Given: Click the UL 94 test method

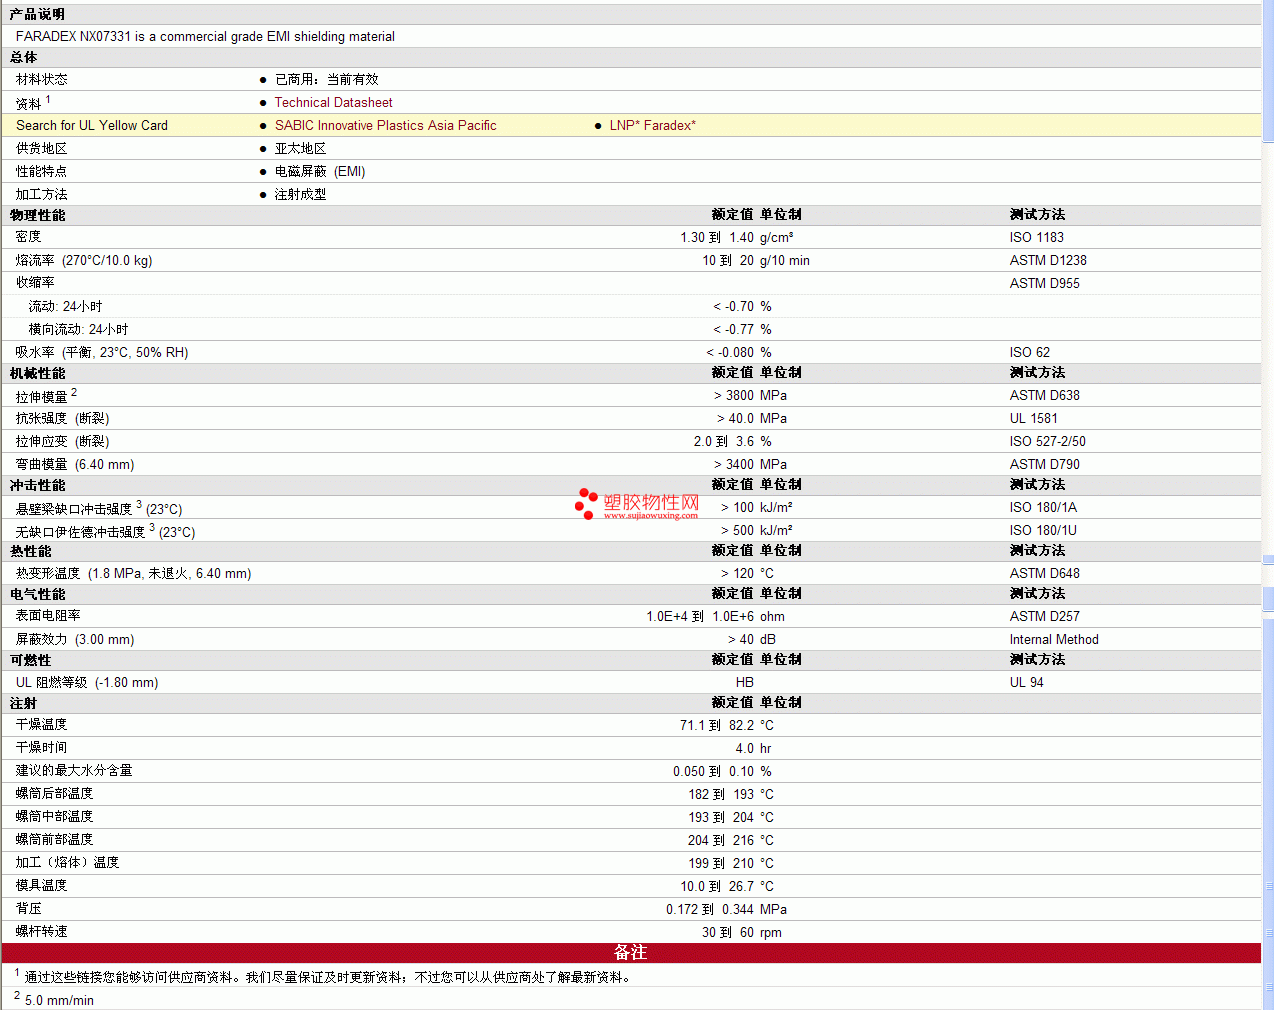Looking at the screenshot, I should (x=1027, y=682).
